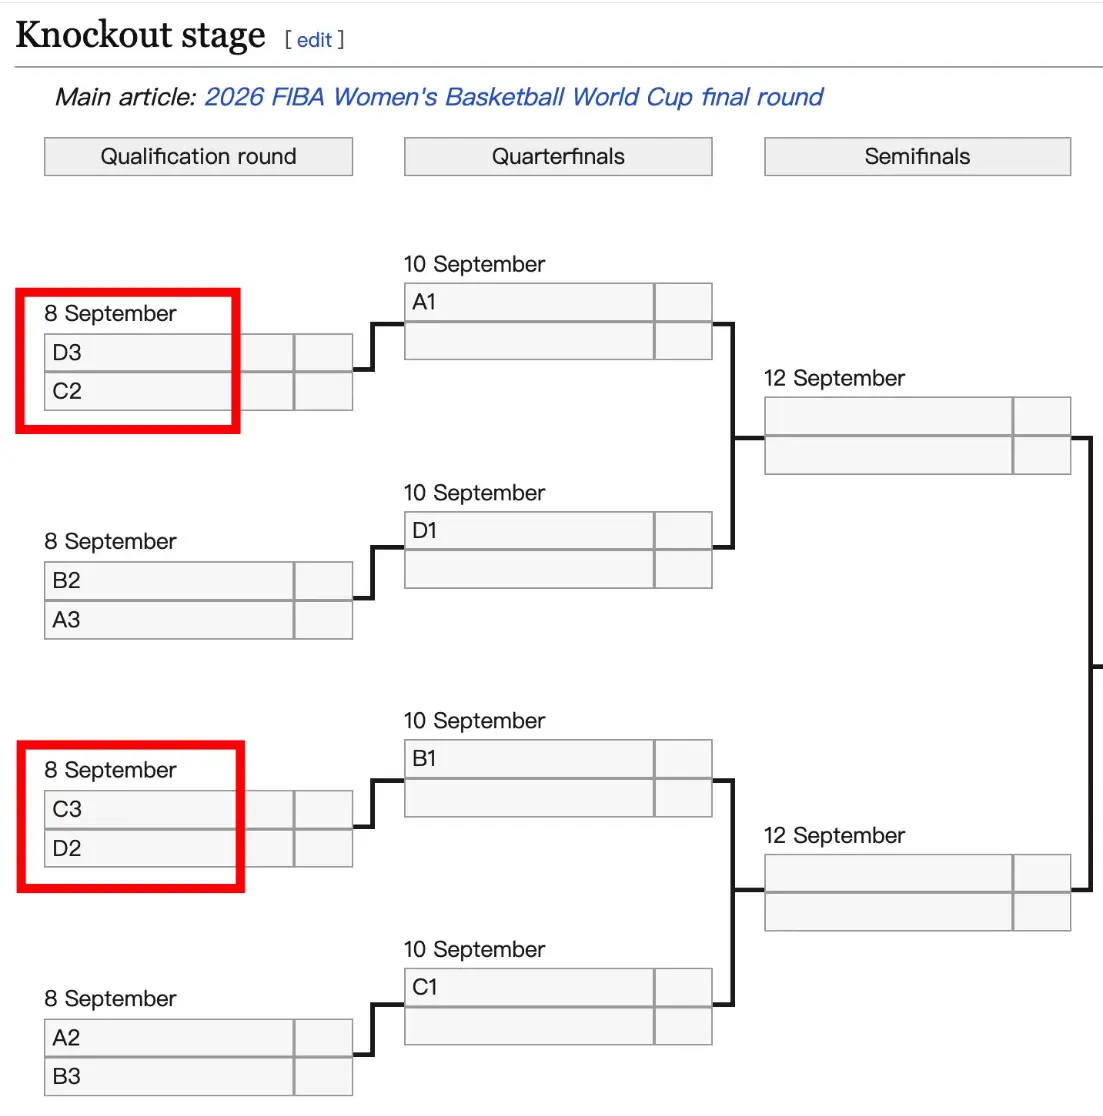Click the B2 bracket entry
This screenshot has height=1116, width=1103.
click(x=169, y=581)
